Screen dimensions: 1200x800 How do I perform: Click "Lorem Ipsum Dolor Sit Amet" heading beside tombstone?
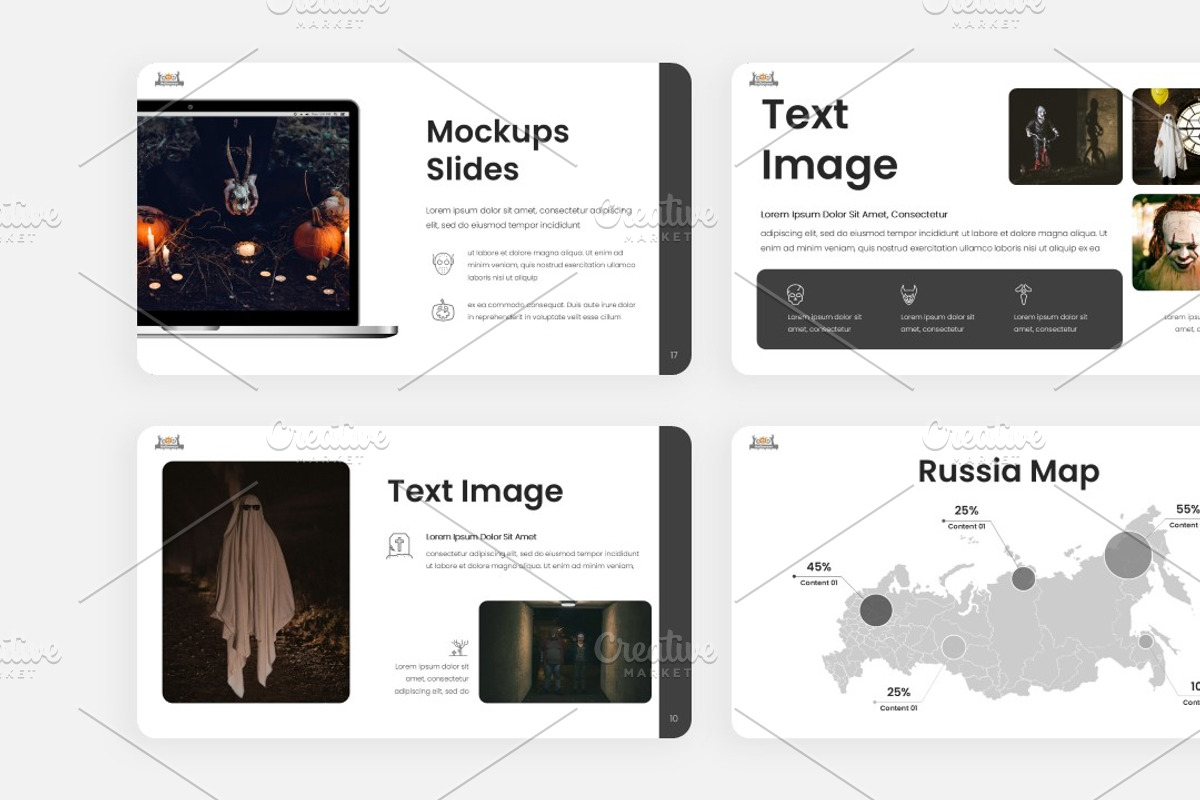(481, 537)
